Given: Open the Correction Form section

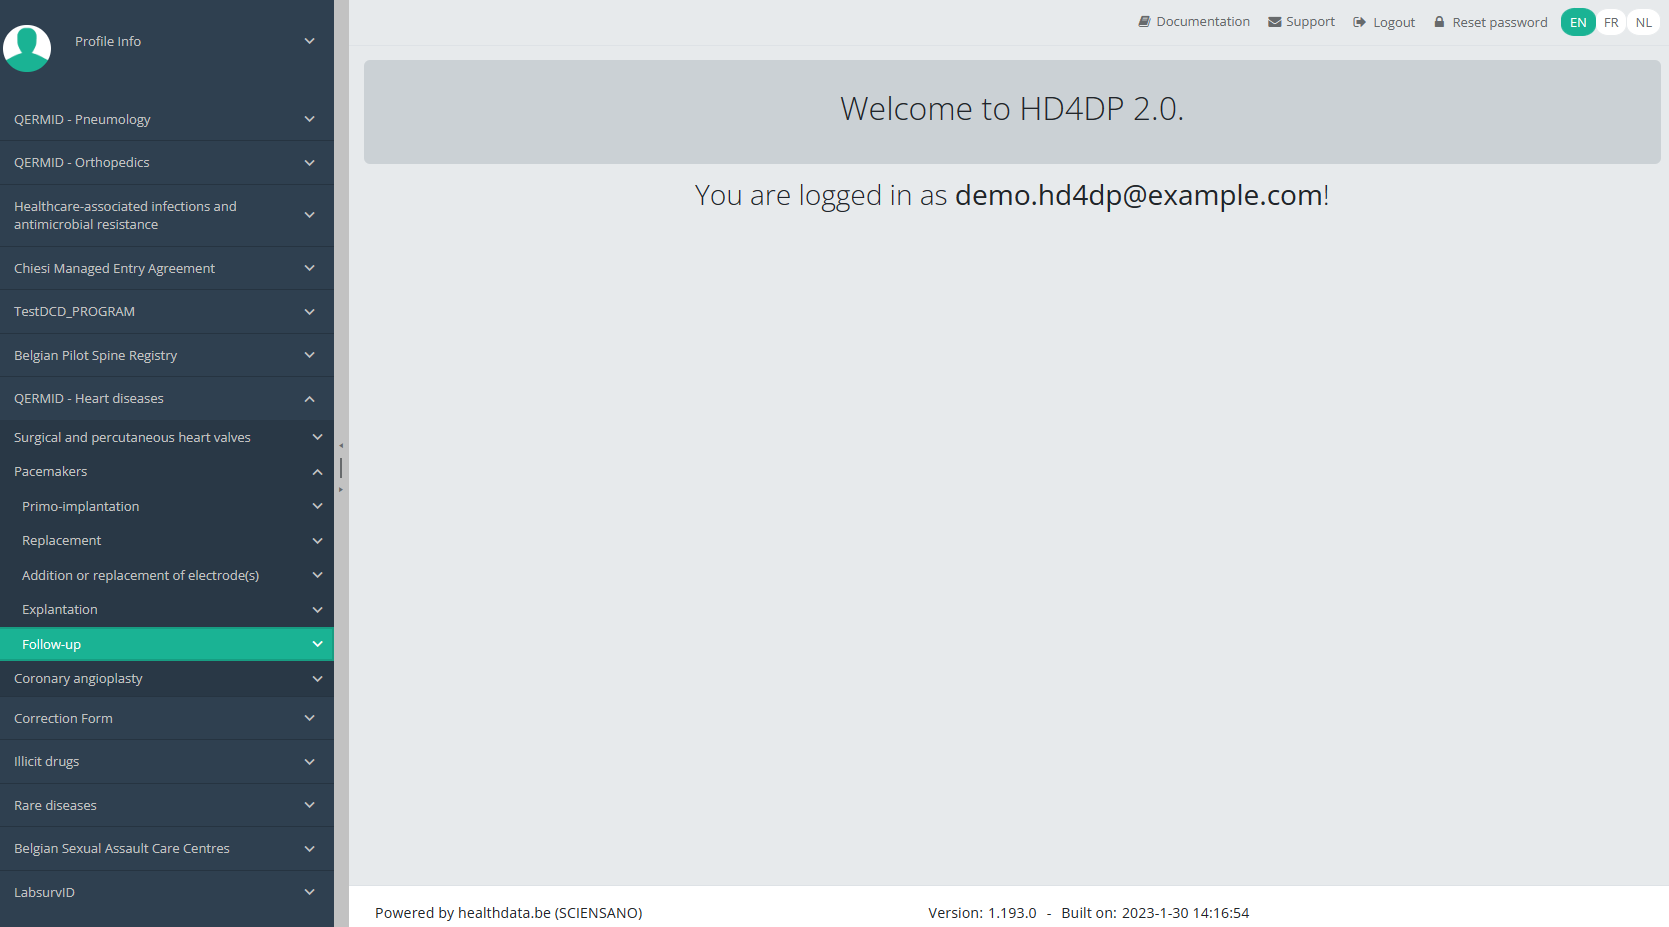Looking at the screenshot, I should 64,718.
